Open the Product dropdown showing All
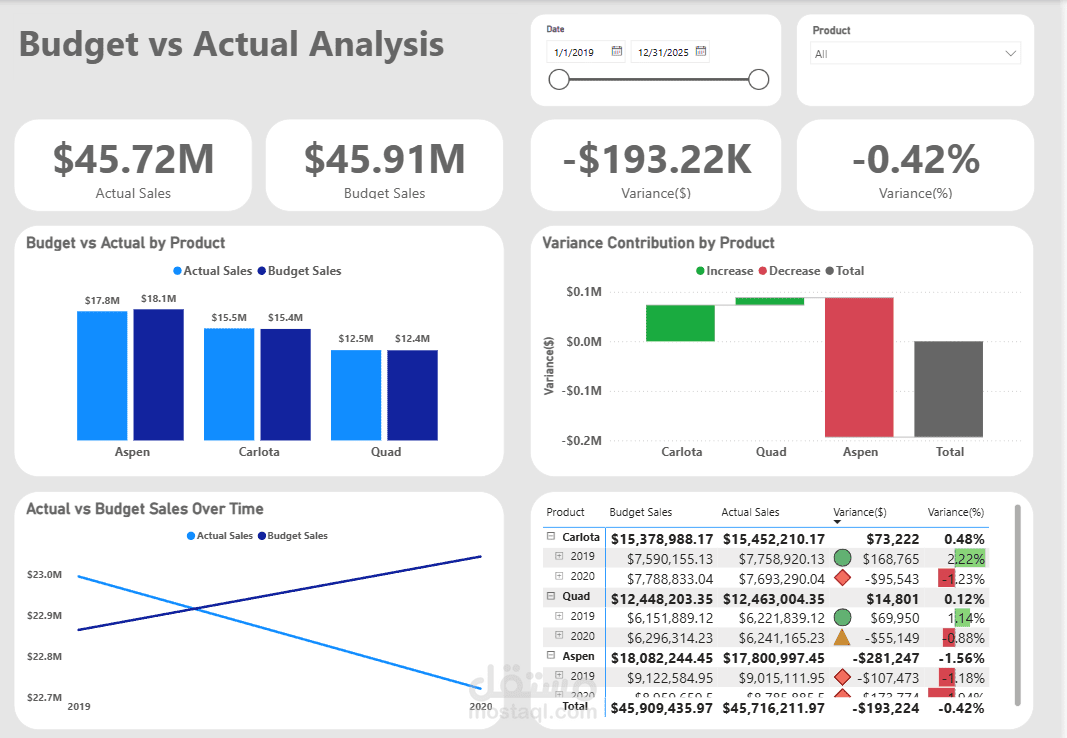 pyautogui.click(x=915, y=54)
